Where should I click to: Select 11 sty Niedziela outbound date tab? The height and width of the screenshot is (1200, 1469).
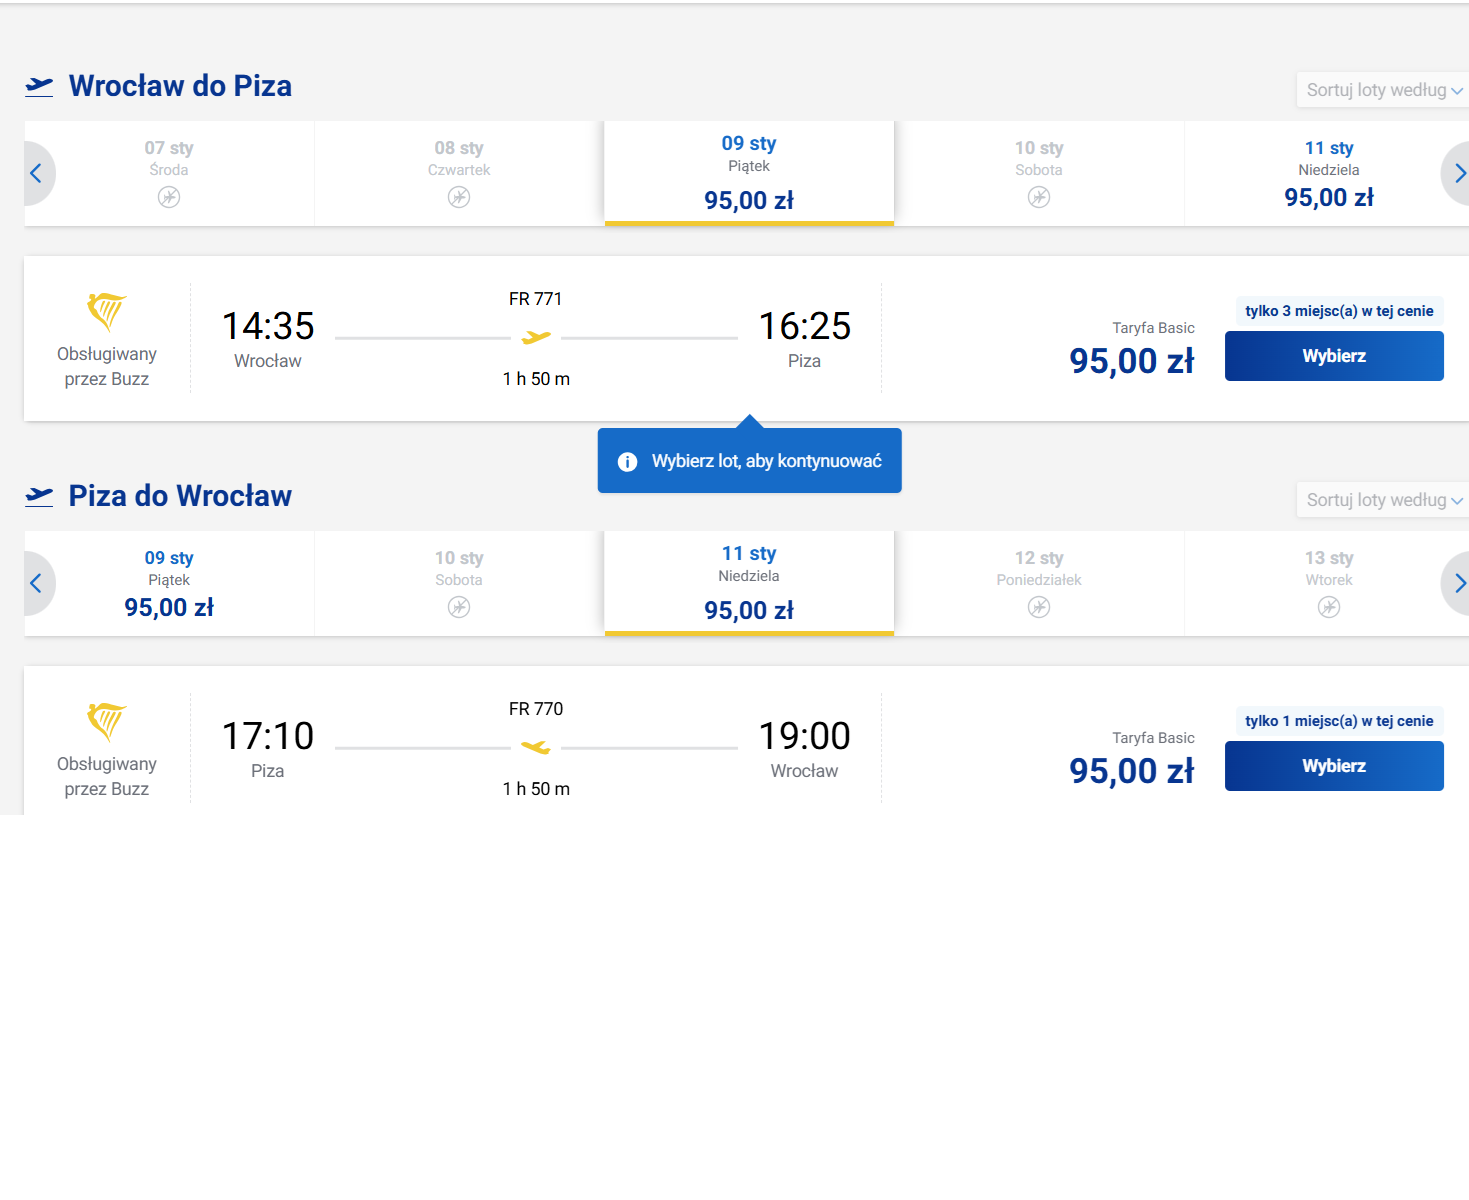(x=1328, y=174)
